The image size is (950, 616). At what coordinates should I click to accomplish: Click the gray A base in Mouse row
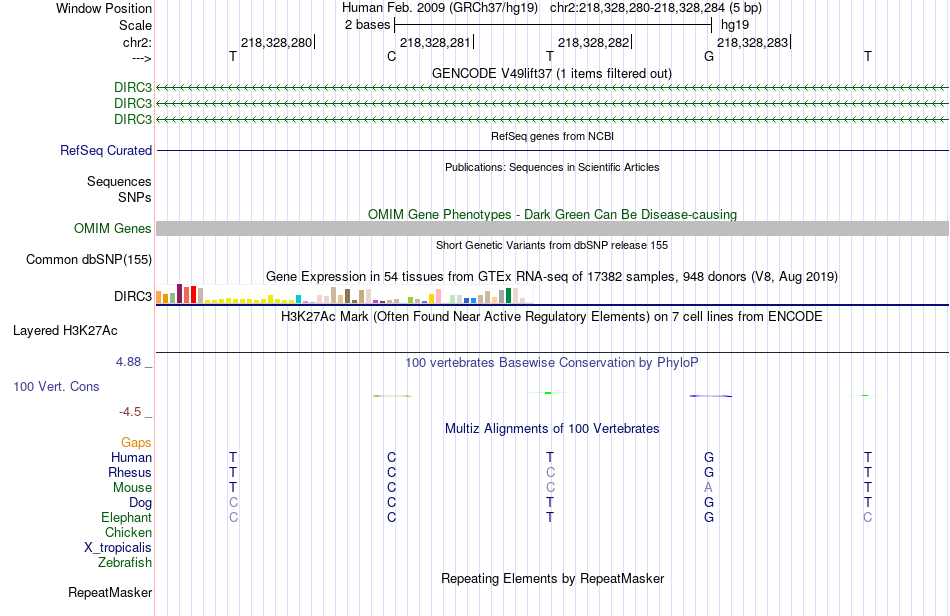pos(709,488)
